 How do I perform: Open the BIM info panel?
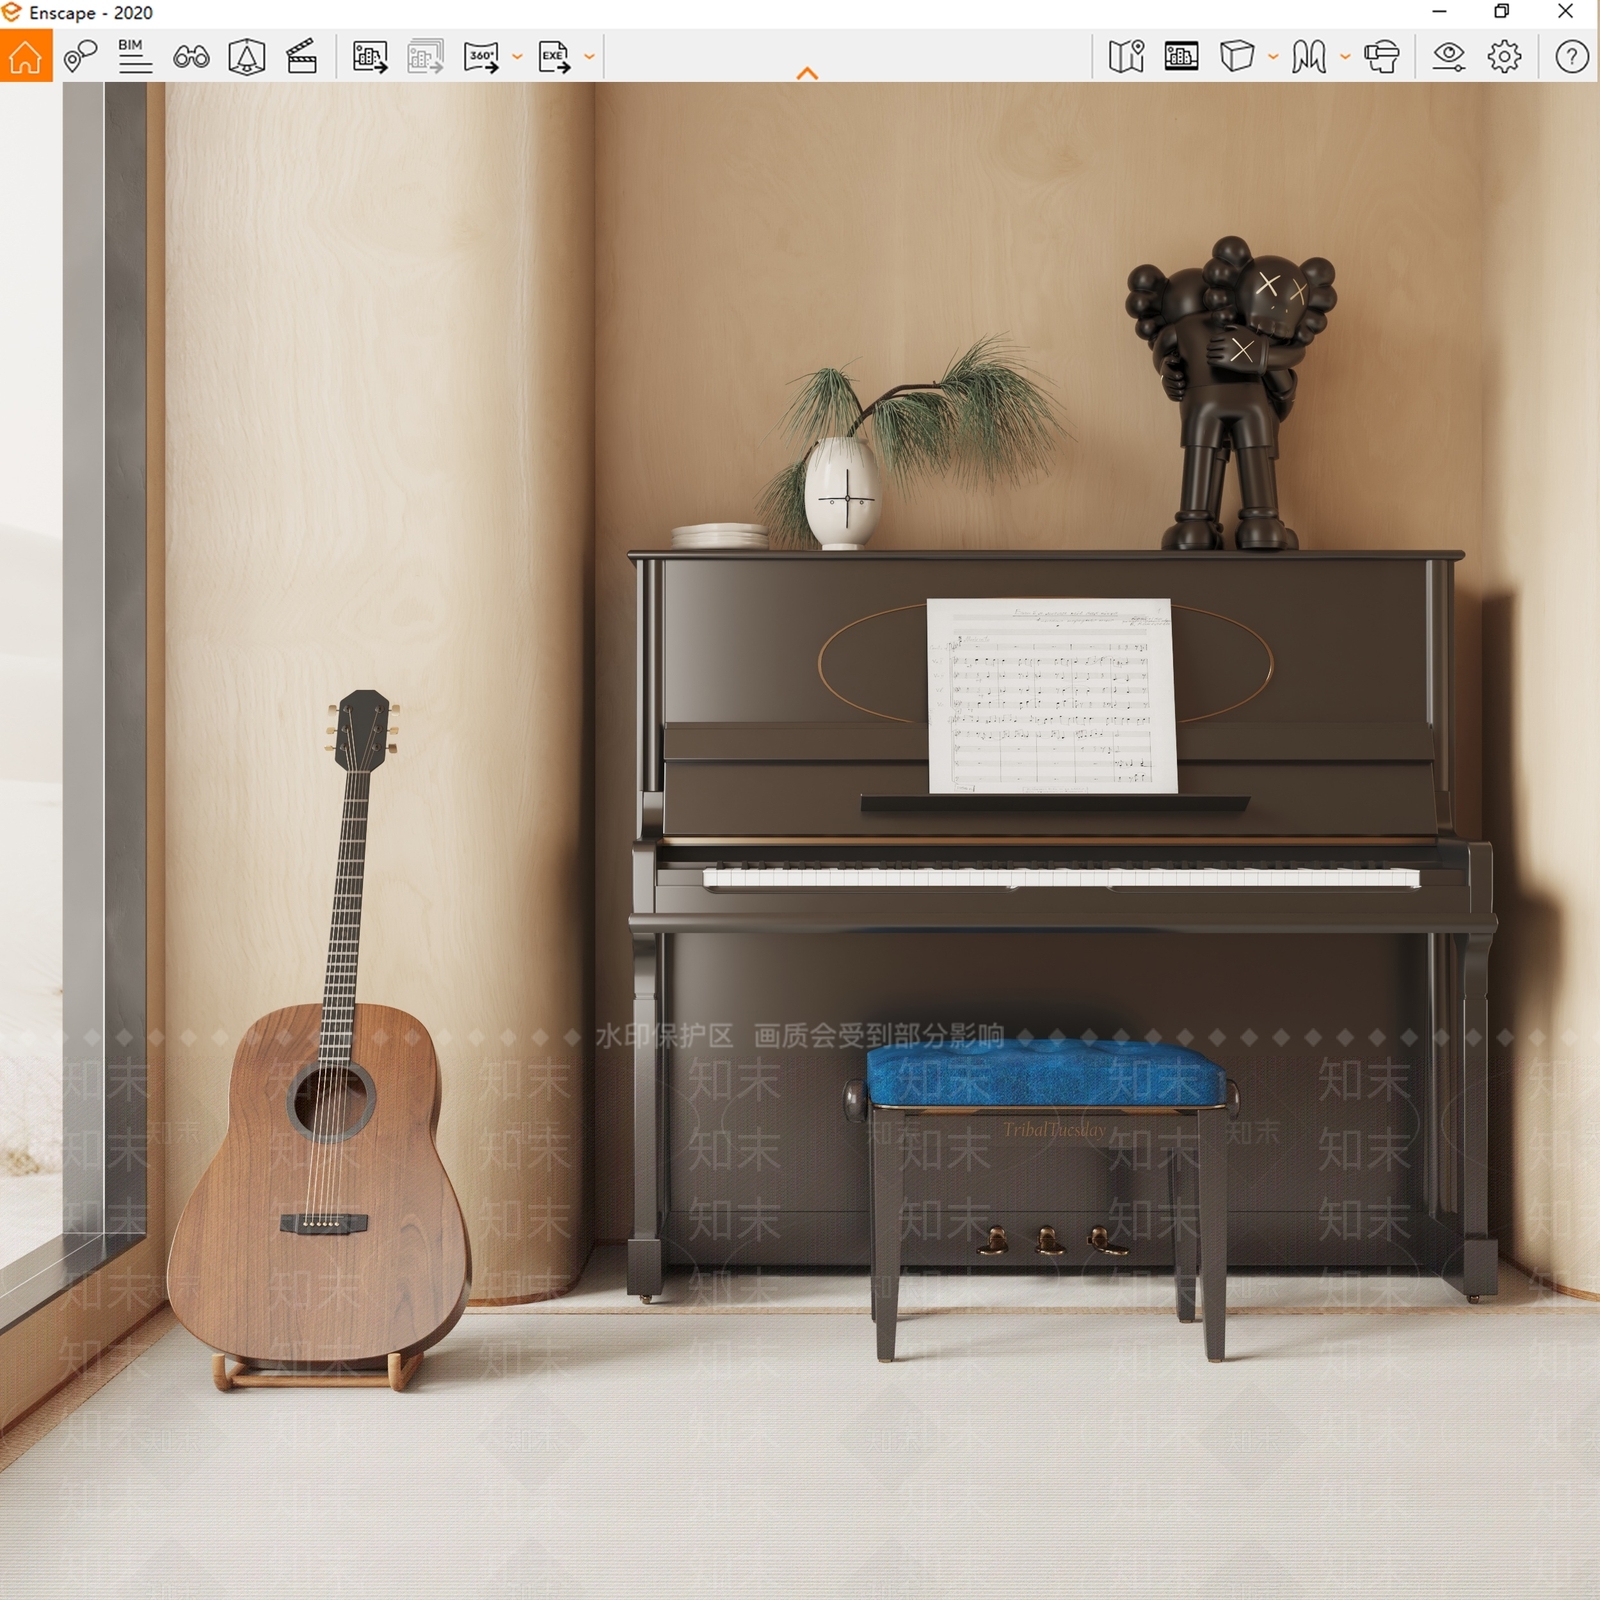[x=134, y=56]
